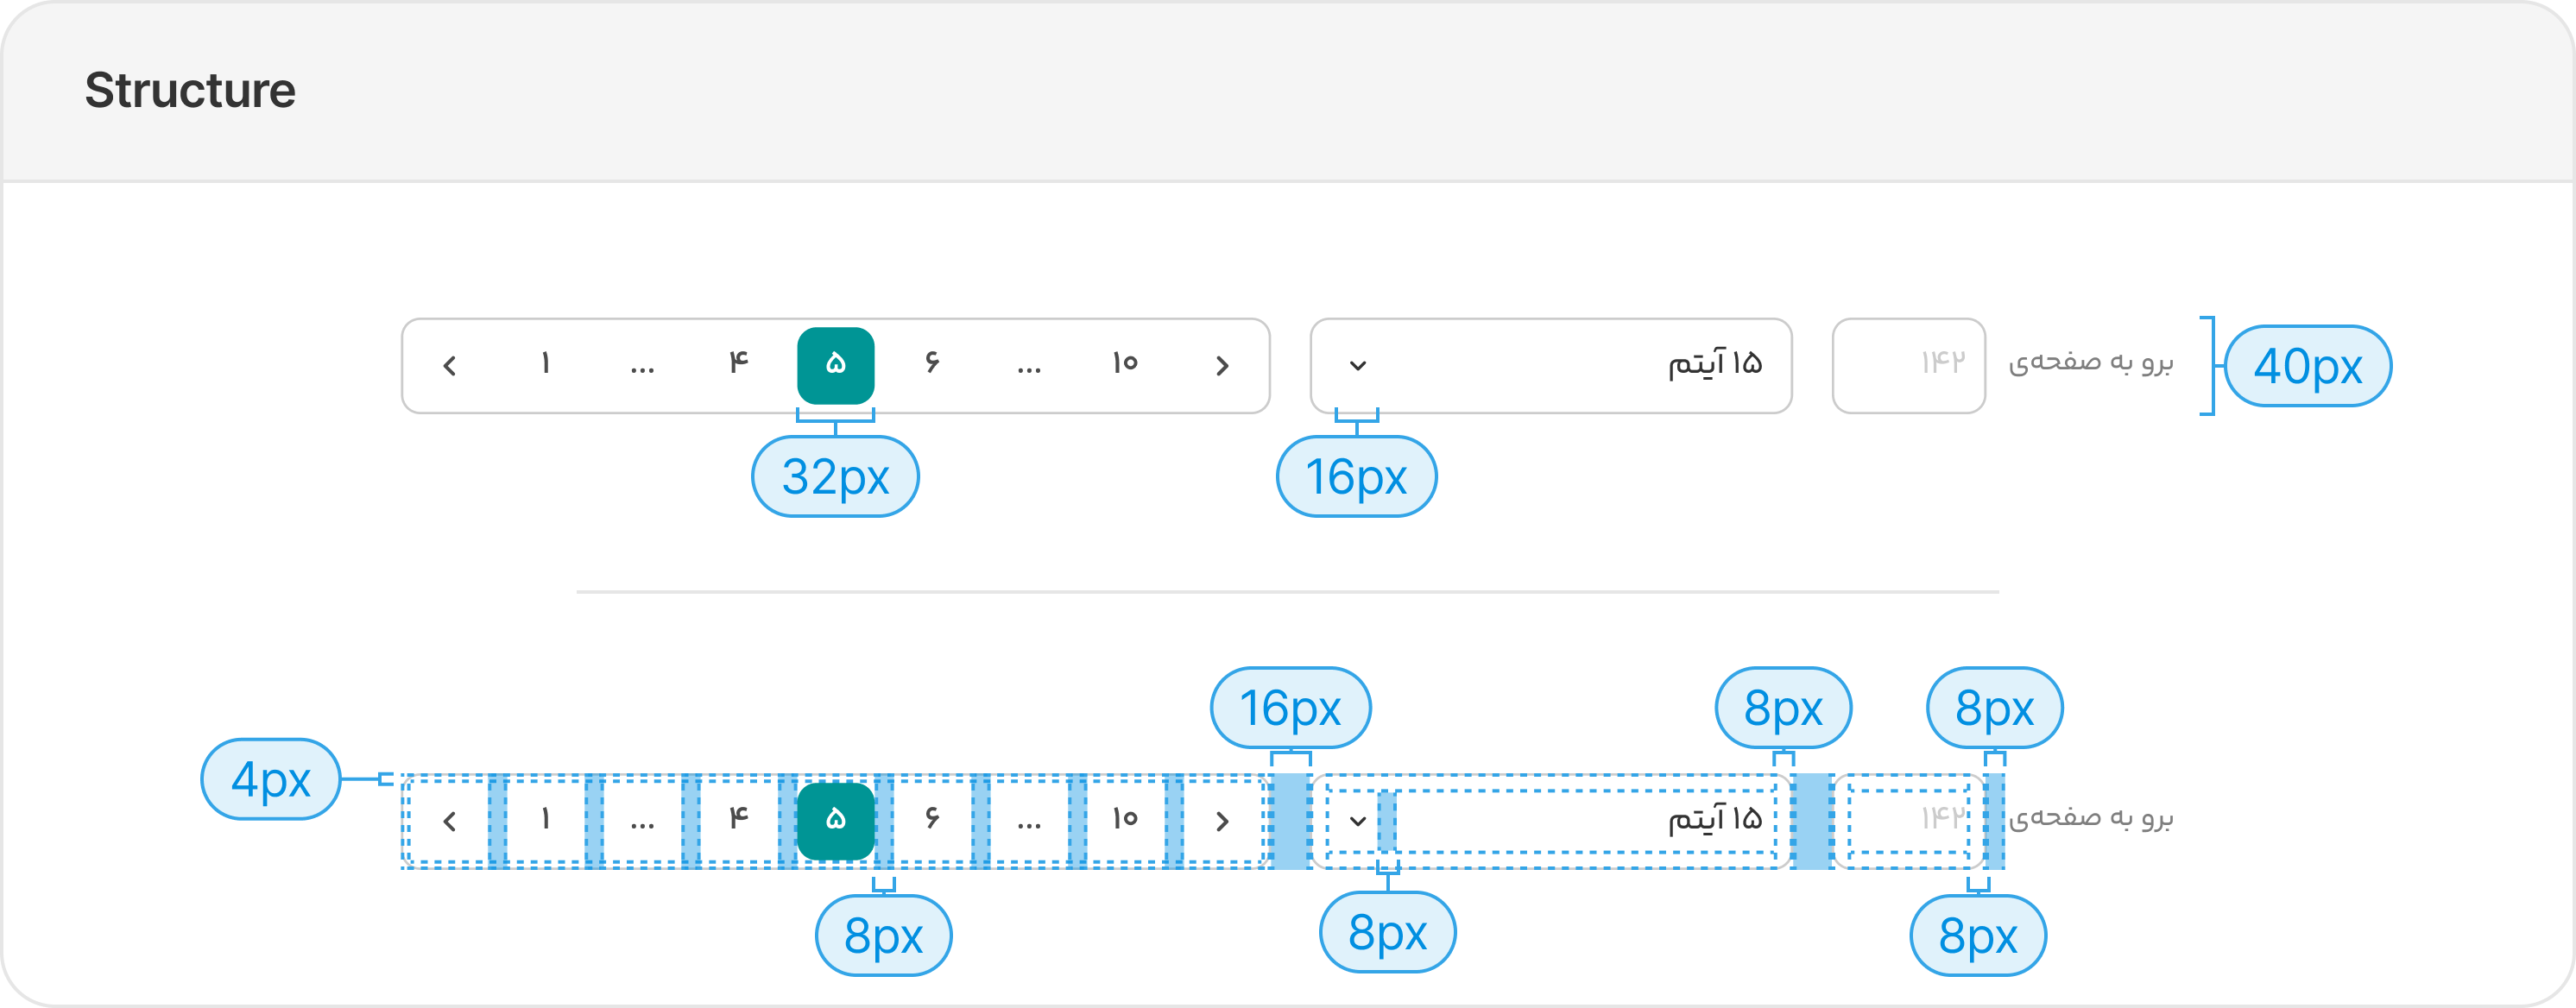
Task: Open the bottom ۱۵ آیتم dropdown chevron
Action: pos(1358,822)
